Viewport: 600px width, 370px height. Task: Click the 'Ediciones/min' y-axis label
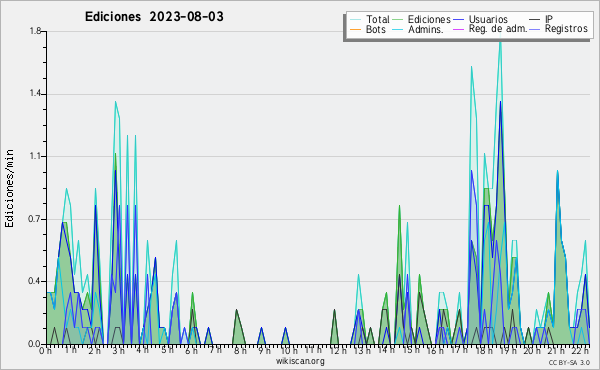[x=9, y=188]
